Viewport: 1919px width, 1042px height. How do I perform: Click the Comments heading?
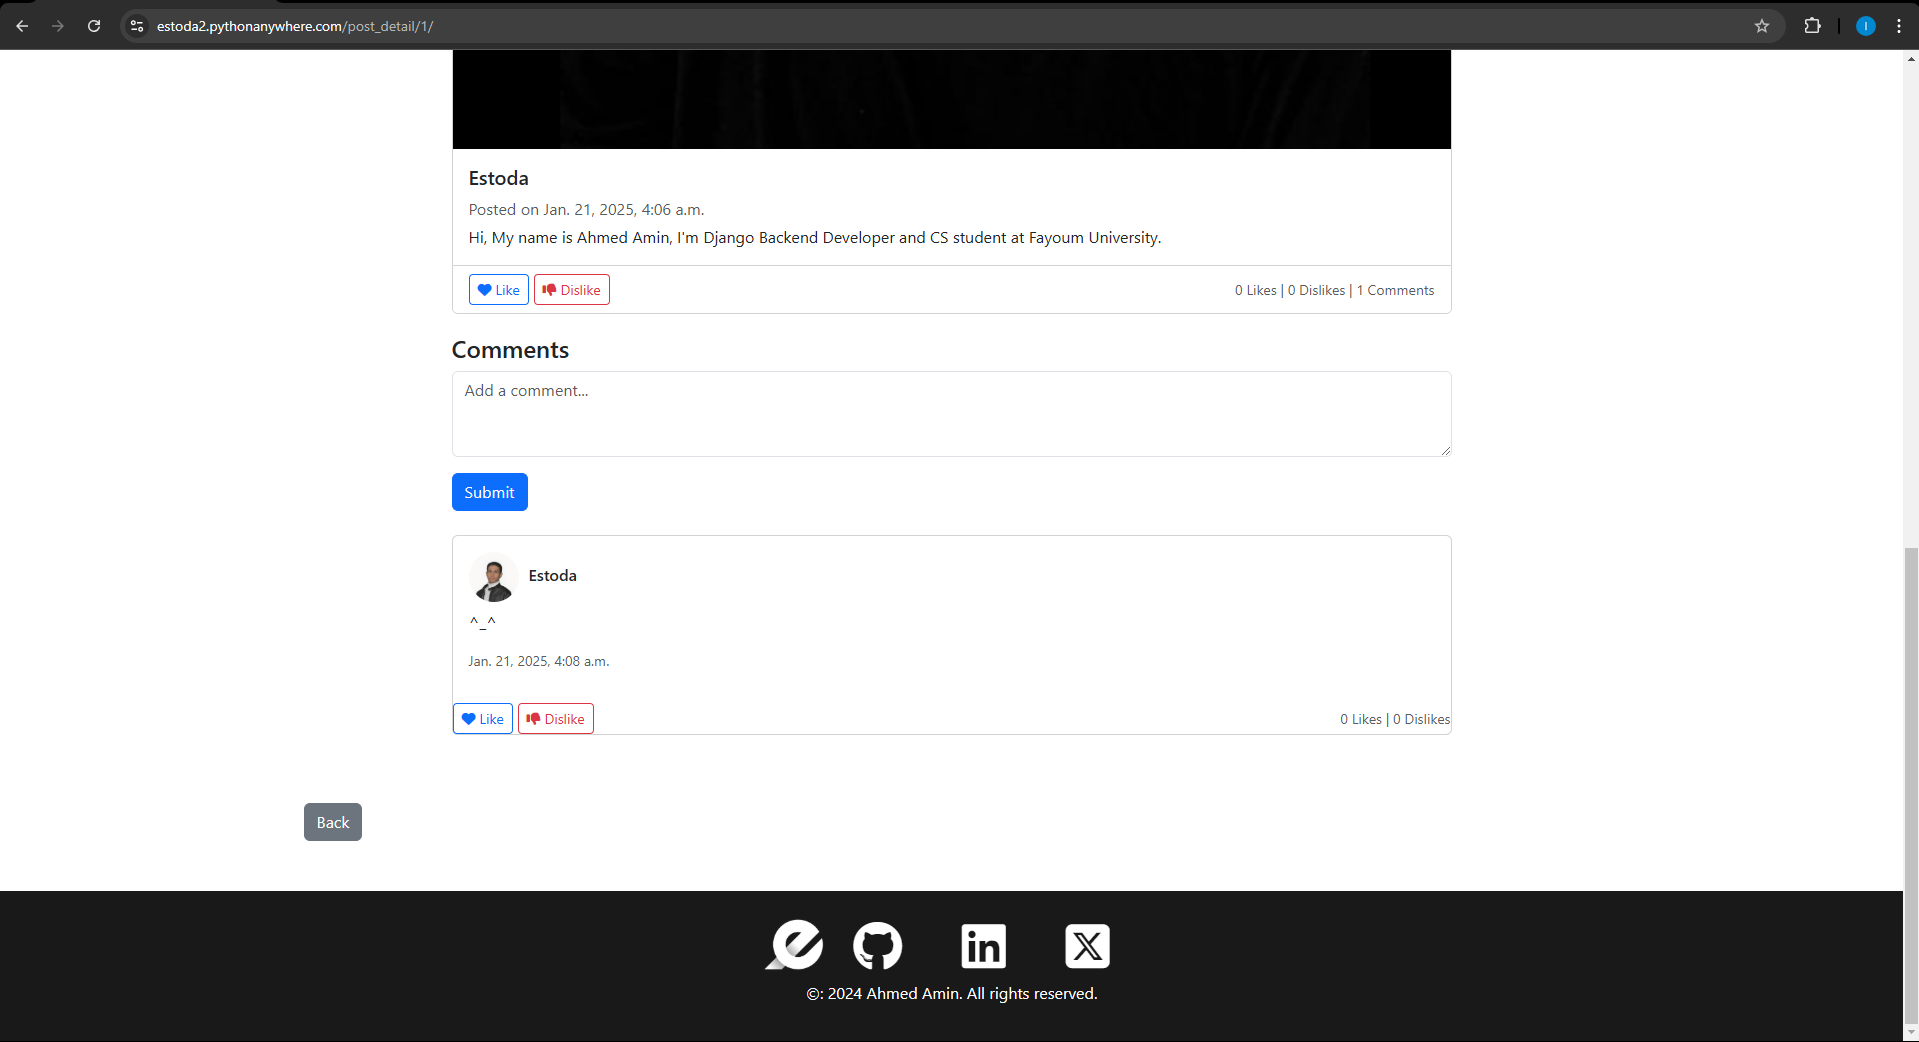pyautogui.click(x=510, y=350)
